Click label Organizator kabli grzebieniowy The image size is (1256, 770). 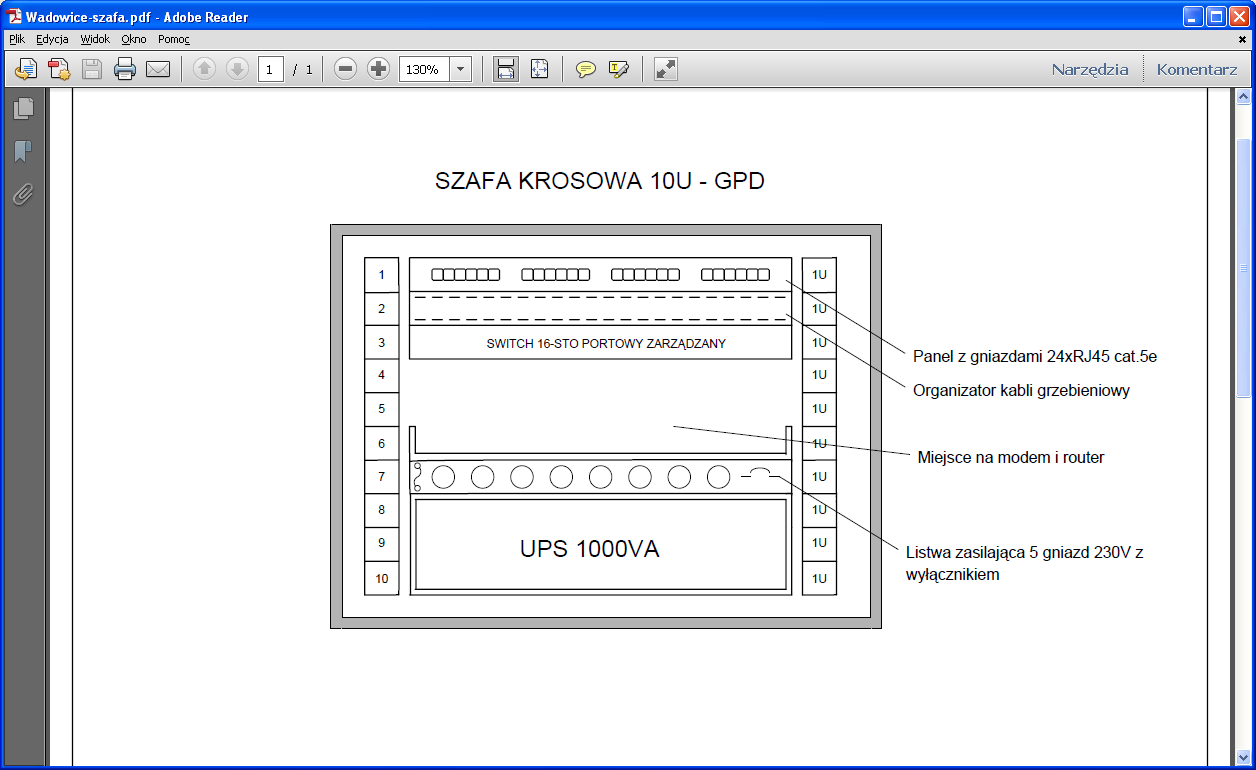(1021, 390)
